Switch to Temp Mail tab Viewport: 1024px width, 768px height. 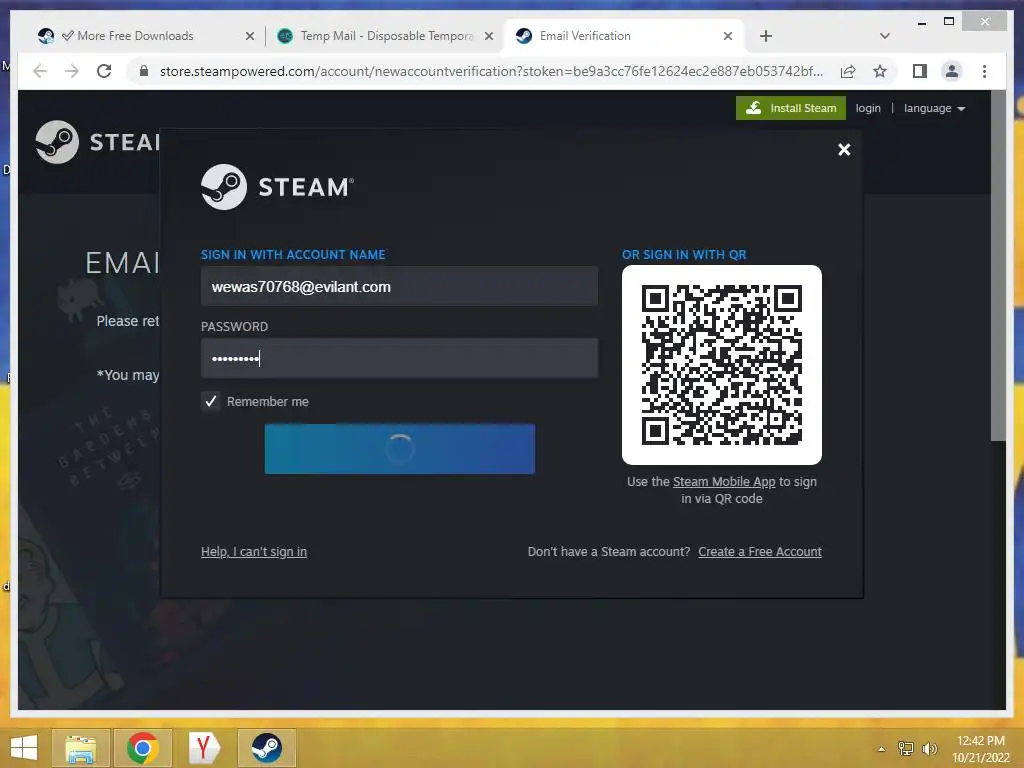point(386,36)
